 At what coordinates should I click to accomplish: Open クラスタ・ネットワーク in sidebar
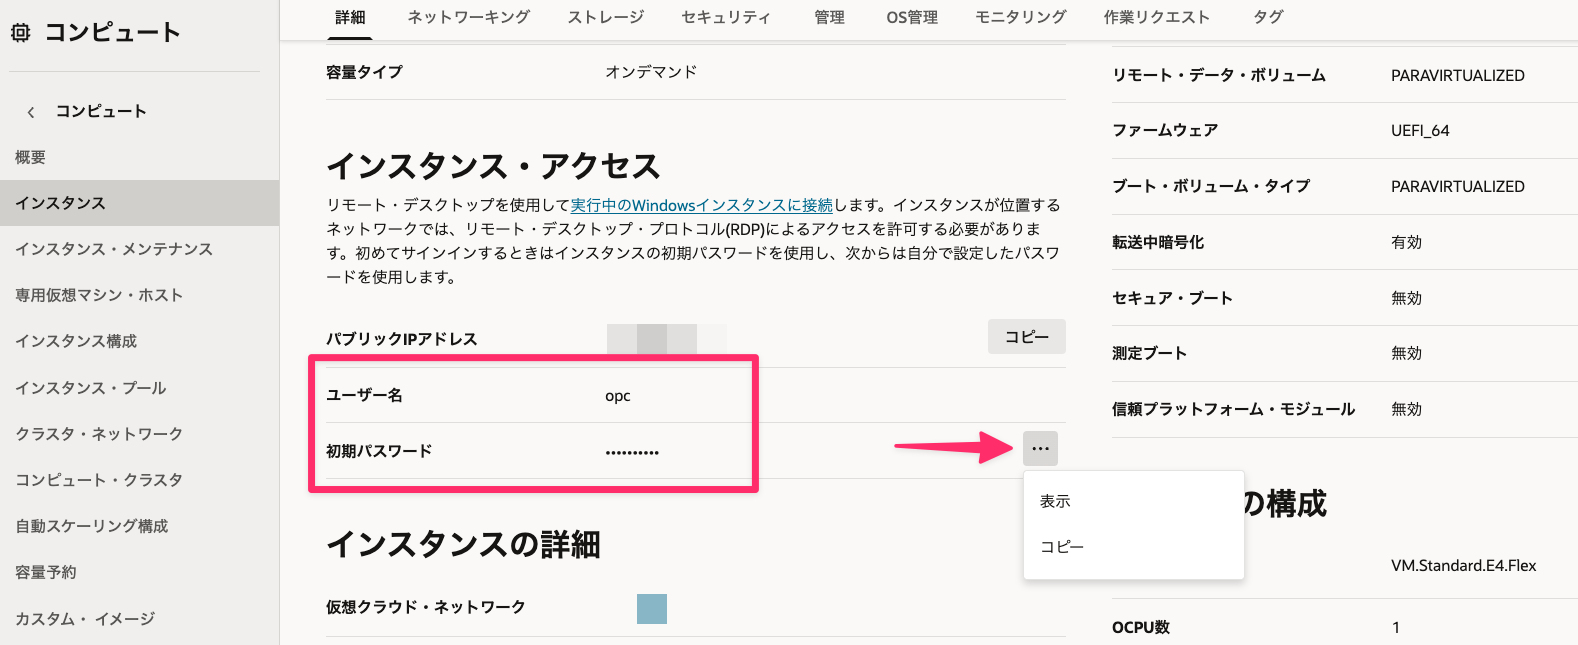point(99,434)
